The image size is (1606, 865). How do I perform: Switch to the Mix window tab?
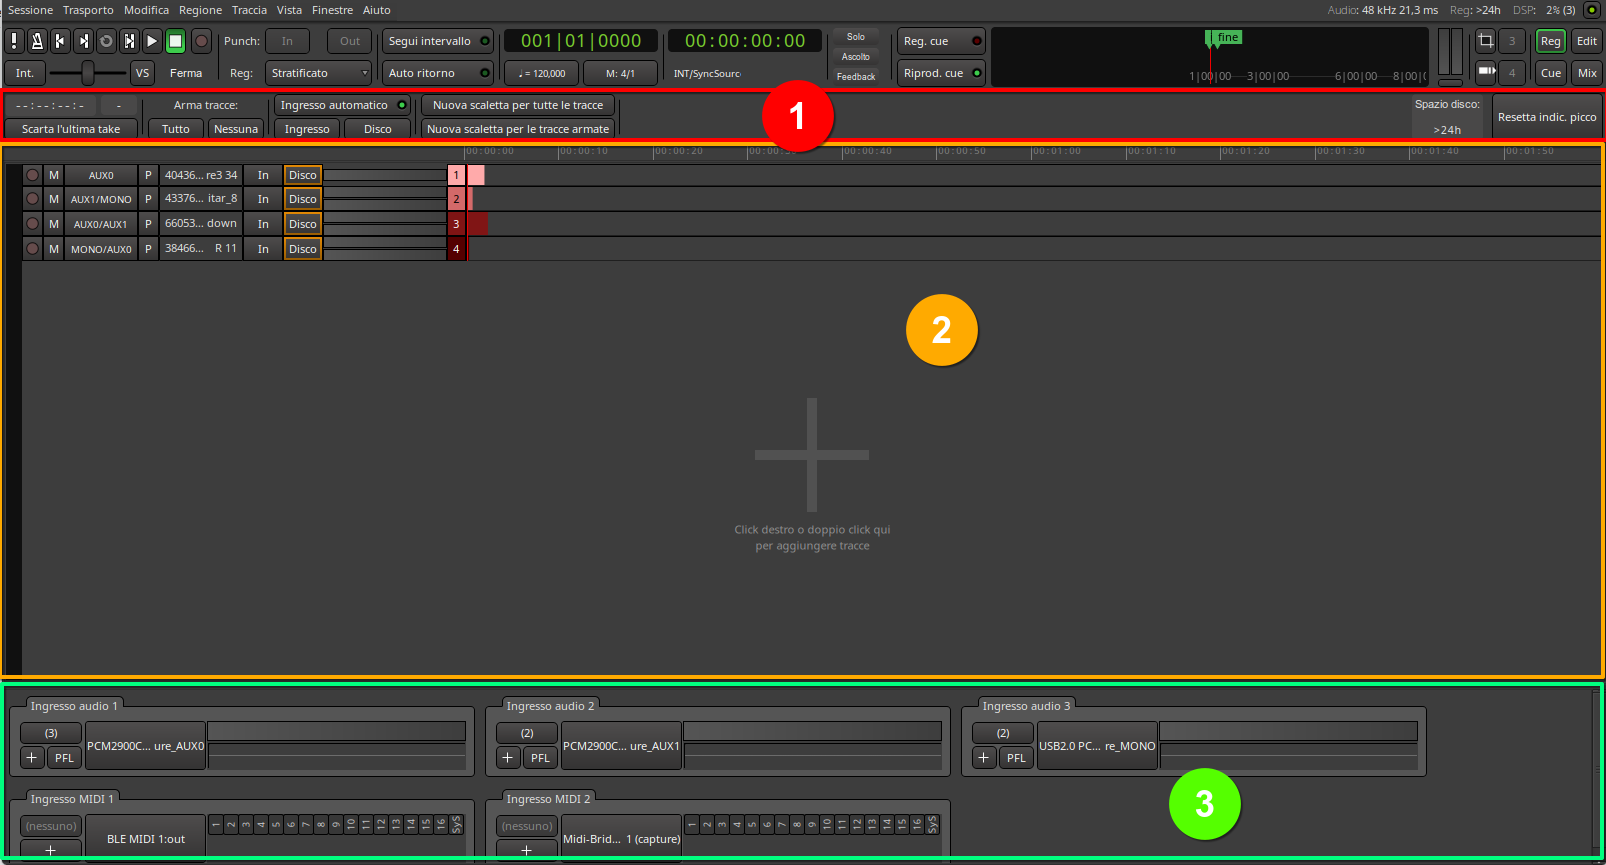(1587, 73)
